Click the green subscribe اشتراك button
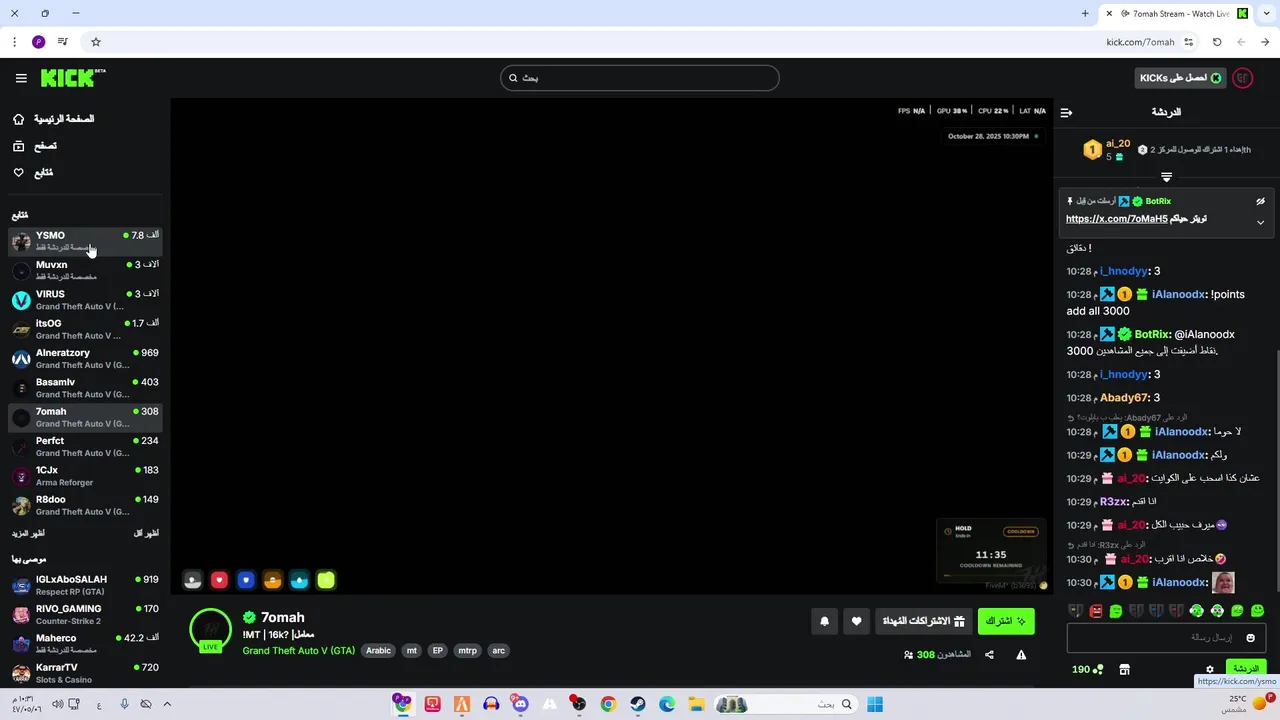The height and width of the screenshot is (720, 1280). (1006, 621)
